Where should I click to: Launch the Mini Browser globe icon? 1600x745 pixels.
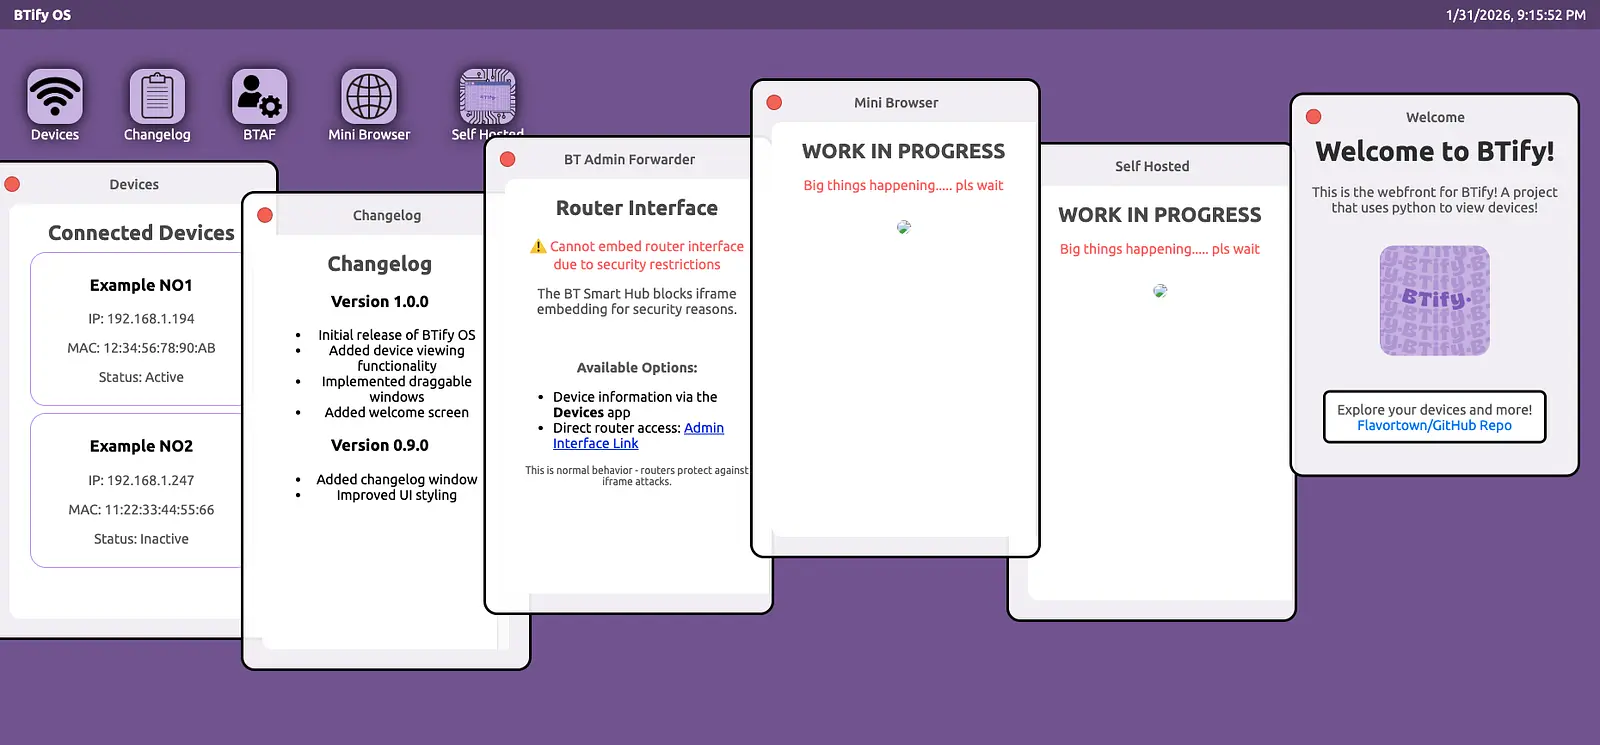369,97
